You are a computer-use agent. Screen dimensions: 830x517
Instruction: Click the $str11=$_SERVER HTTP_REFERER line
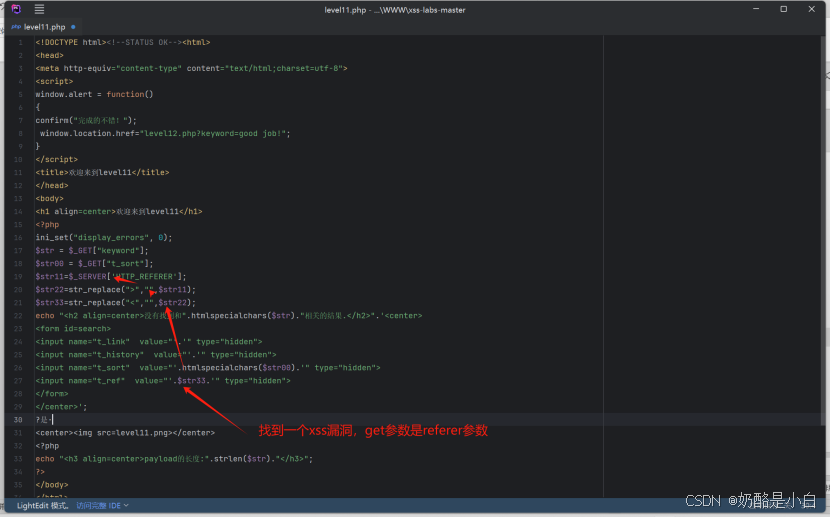click(111, 276)
